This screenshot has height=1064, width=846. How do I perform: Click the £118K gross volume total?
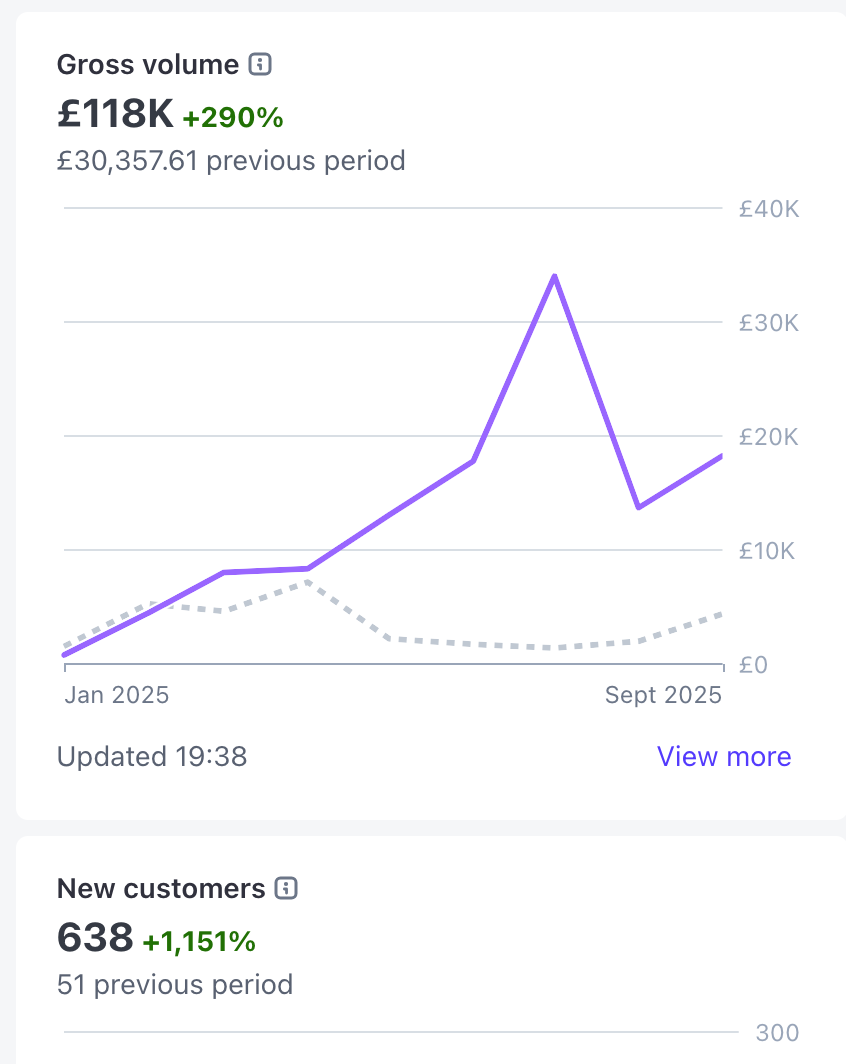tap(115, 115)
